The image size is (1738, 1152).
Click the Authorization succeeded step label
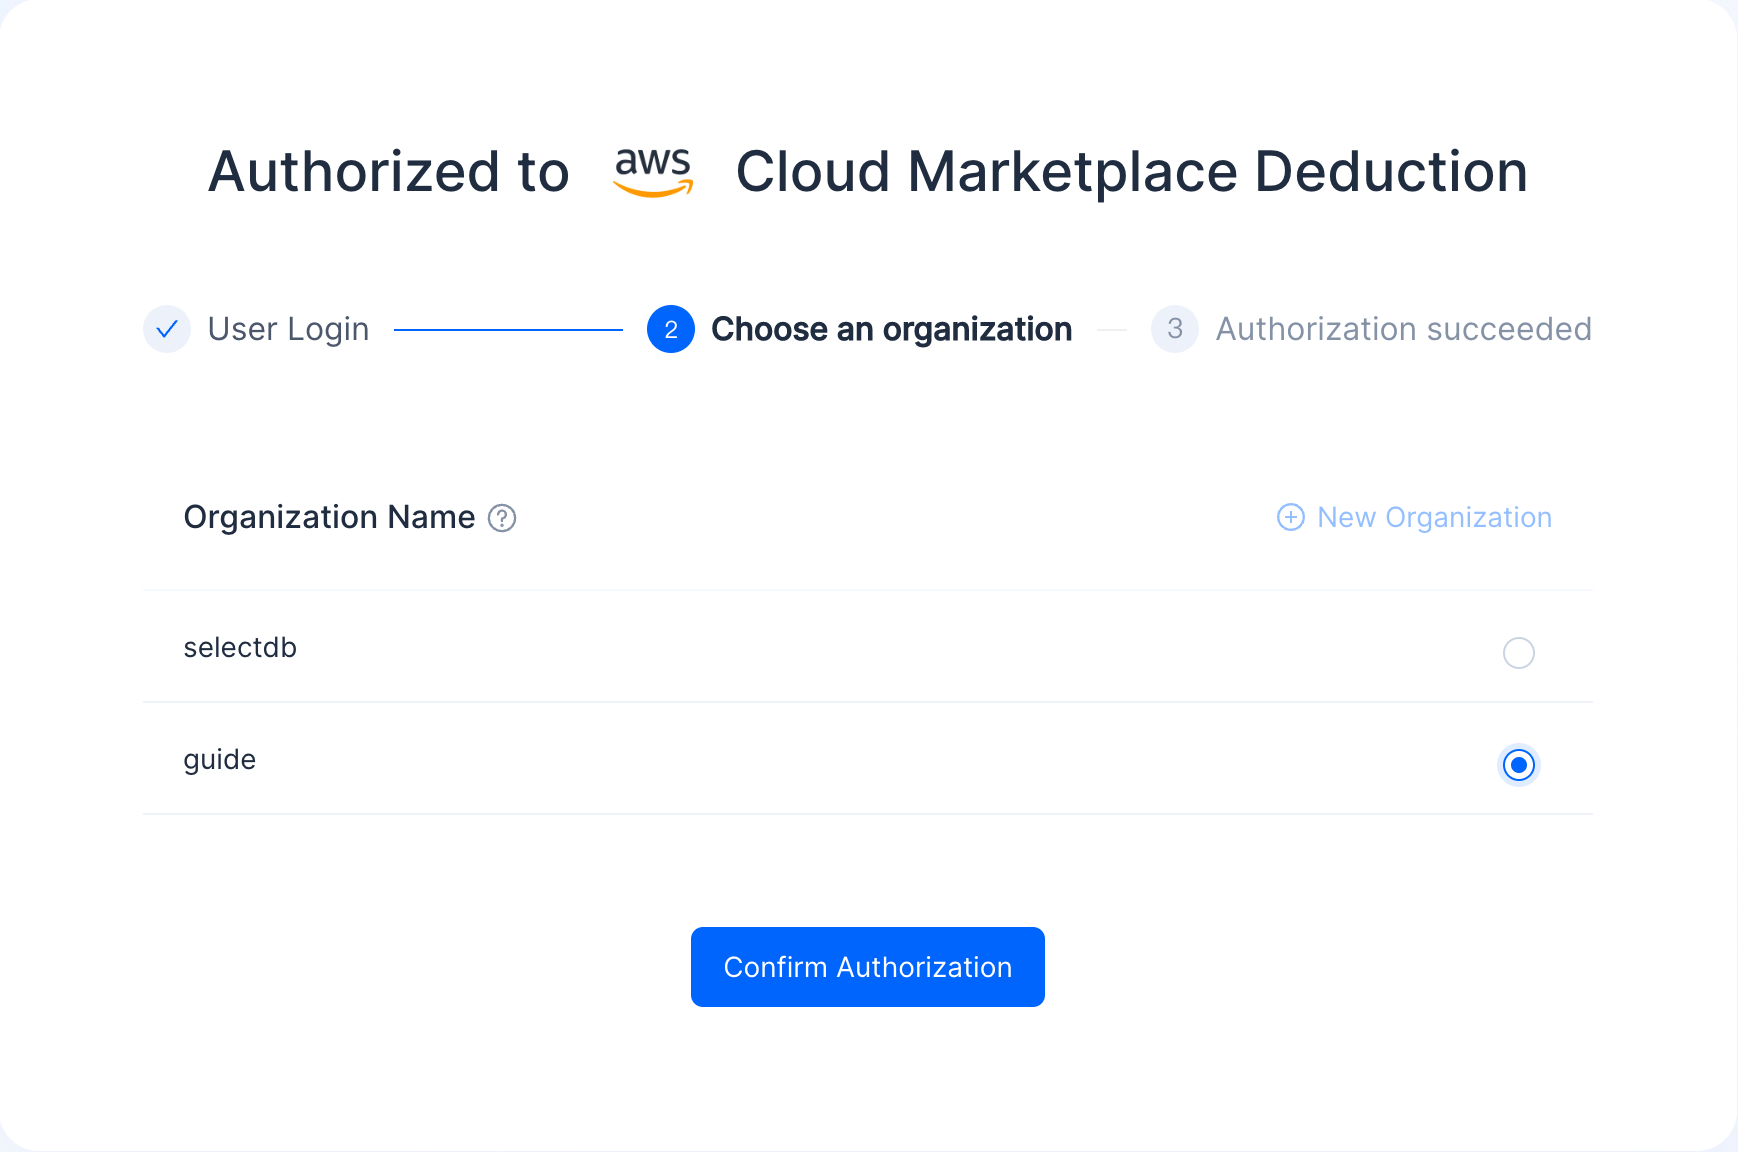tap(1404, 329)
